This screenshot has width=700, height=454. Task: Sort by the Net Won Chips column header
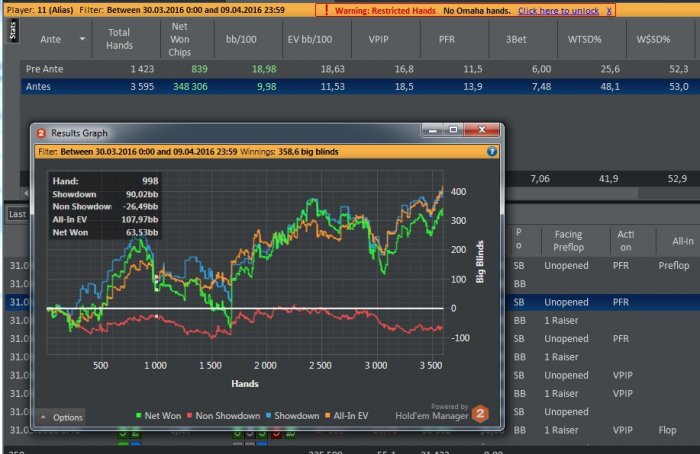pos(179,39)
